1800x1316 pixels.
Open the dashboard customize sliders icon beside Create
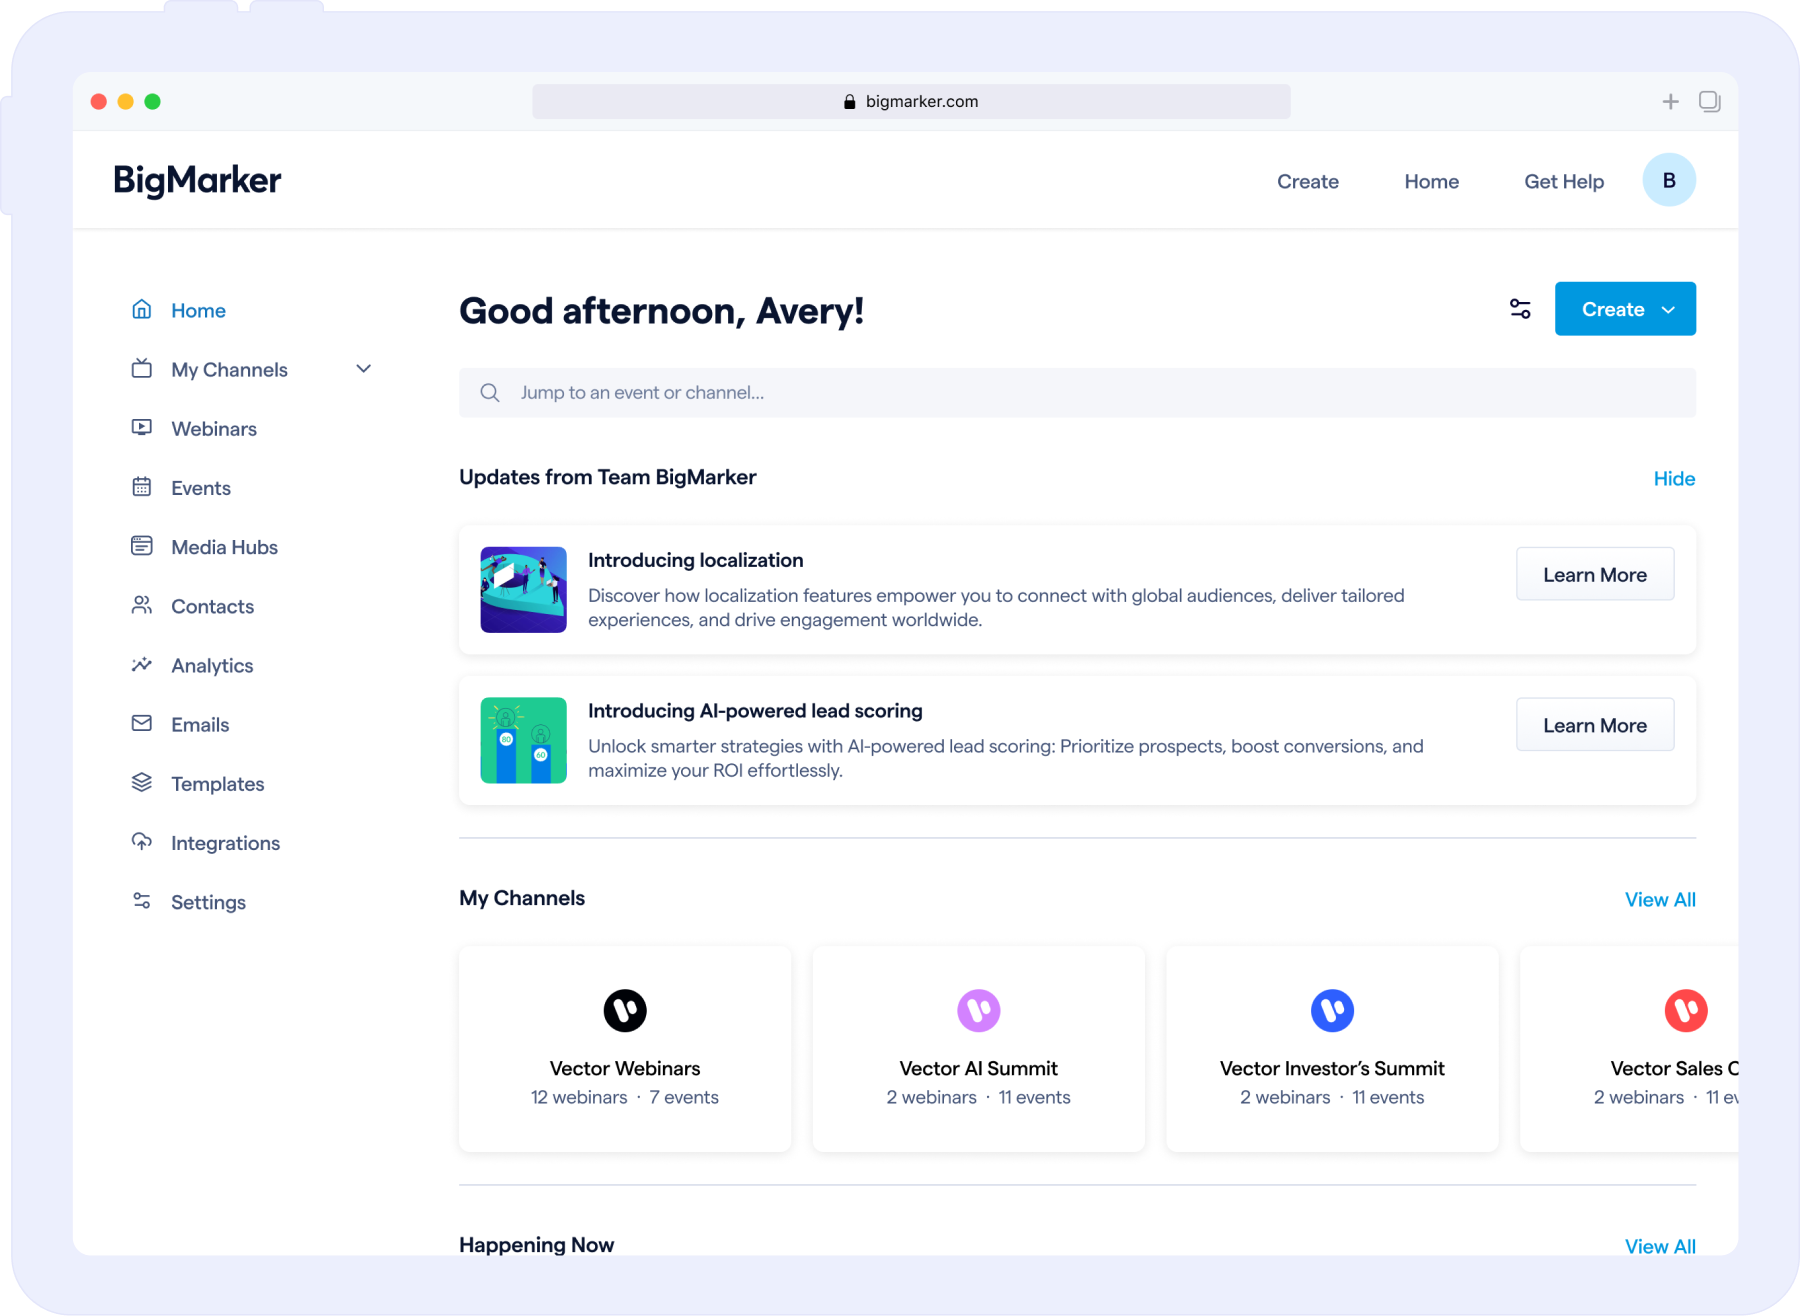[1520, 309]
